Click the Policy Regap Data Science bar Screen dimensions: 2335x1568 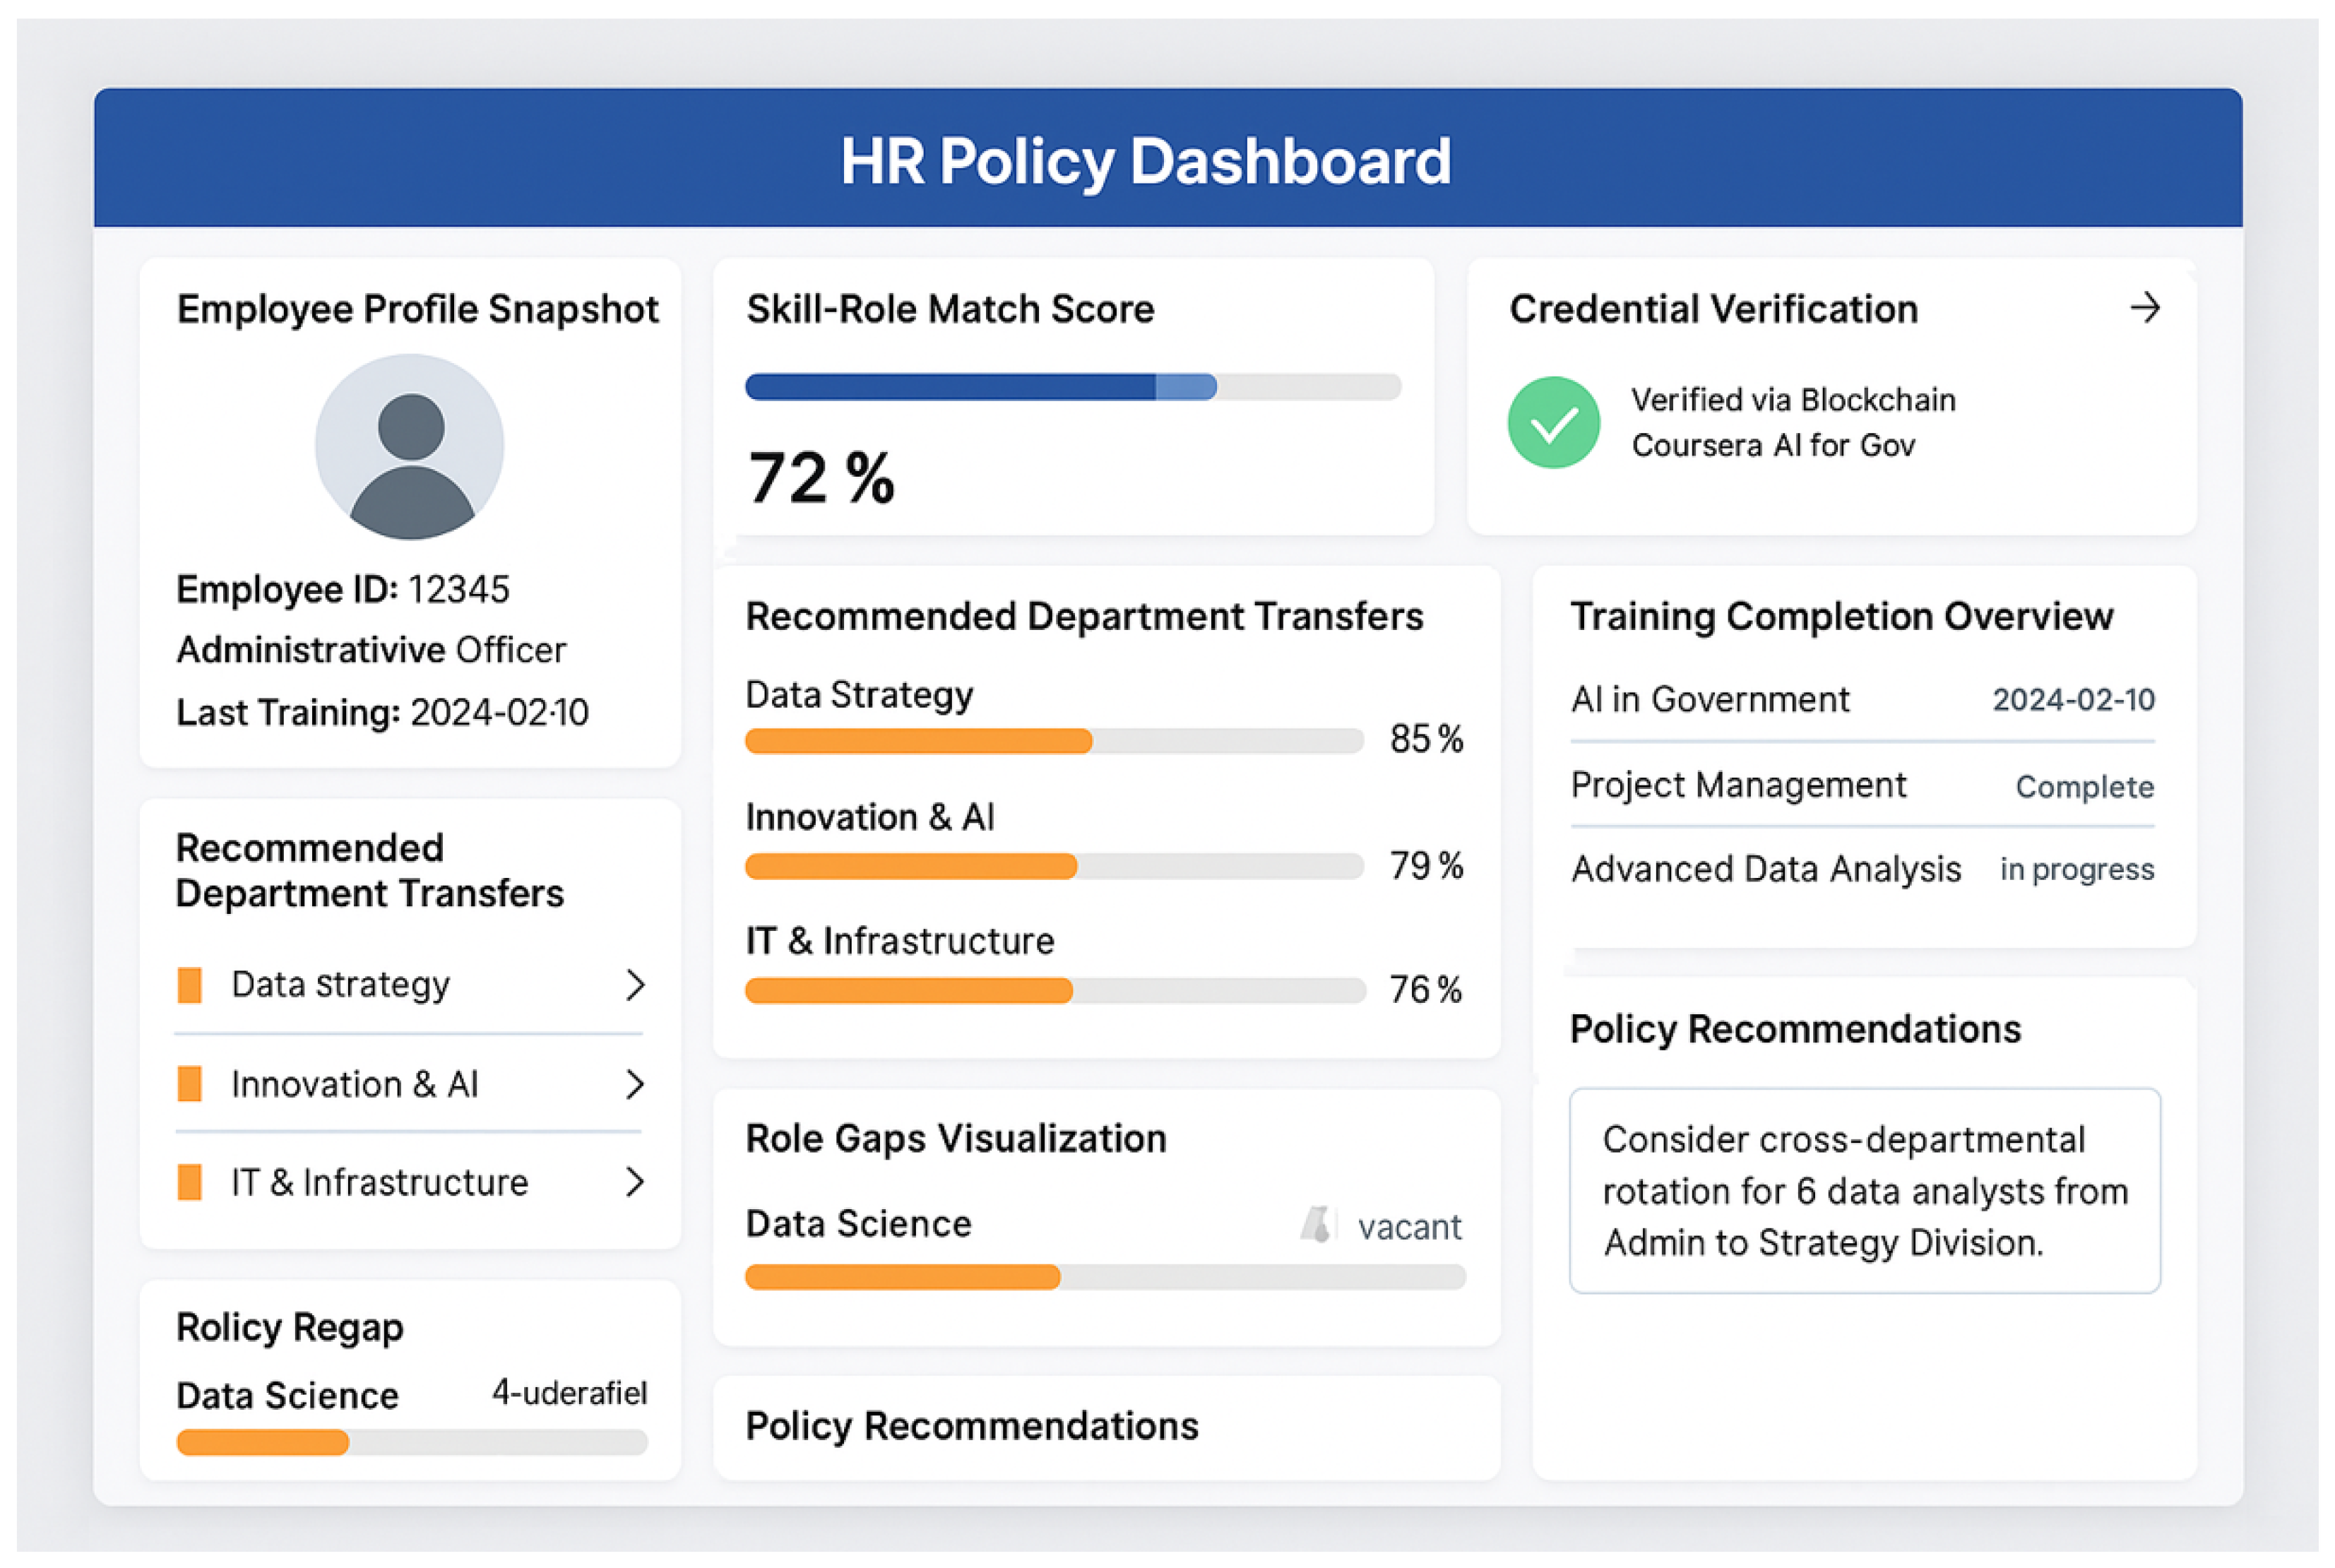(411, 1442)
